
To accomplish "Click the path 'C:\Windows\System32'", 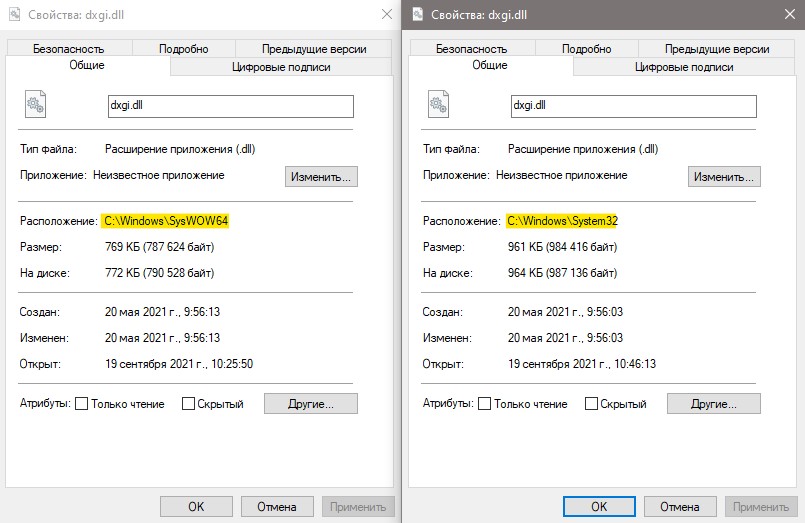I will [x=562, y=221].
